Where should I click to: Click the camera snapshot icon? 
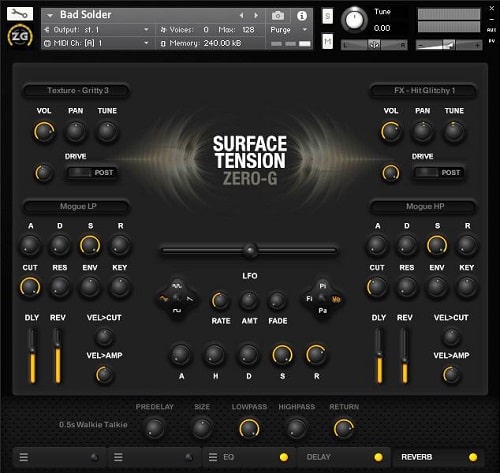pyautogui.click(x=278, y=15)
